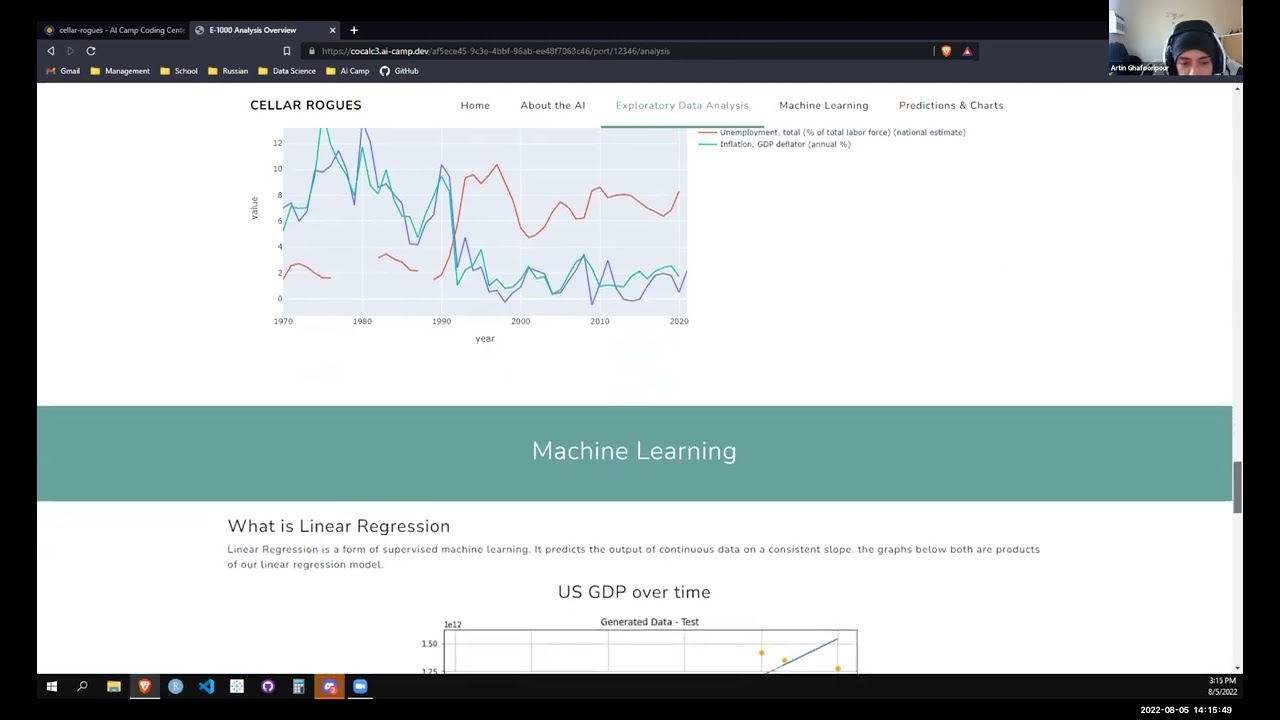Open Zoom from the taskbar

(360, 686)
